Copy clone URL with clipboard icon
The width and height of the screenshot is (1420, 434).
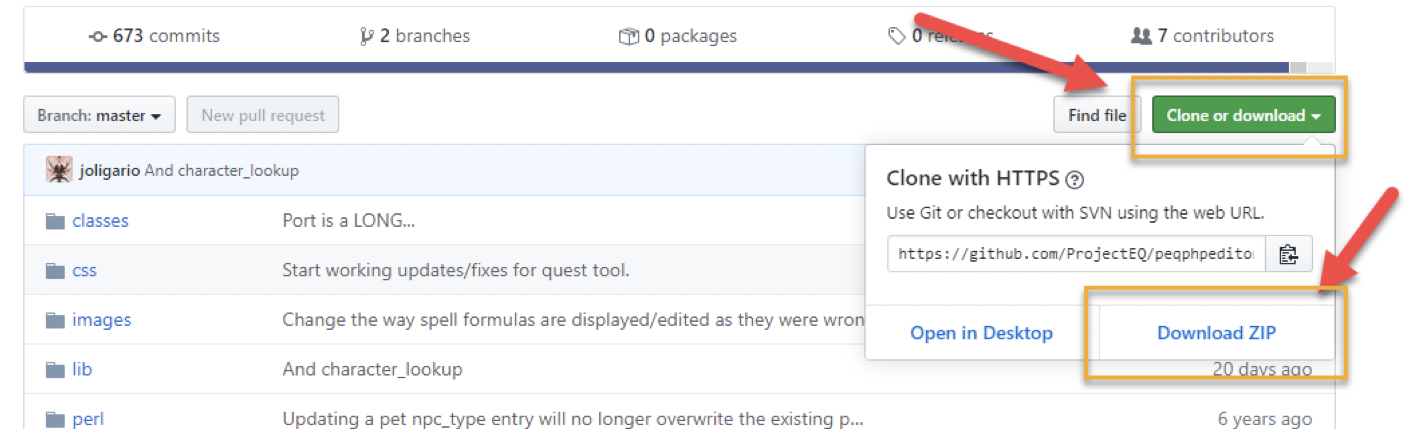(1289, 254)
